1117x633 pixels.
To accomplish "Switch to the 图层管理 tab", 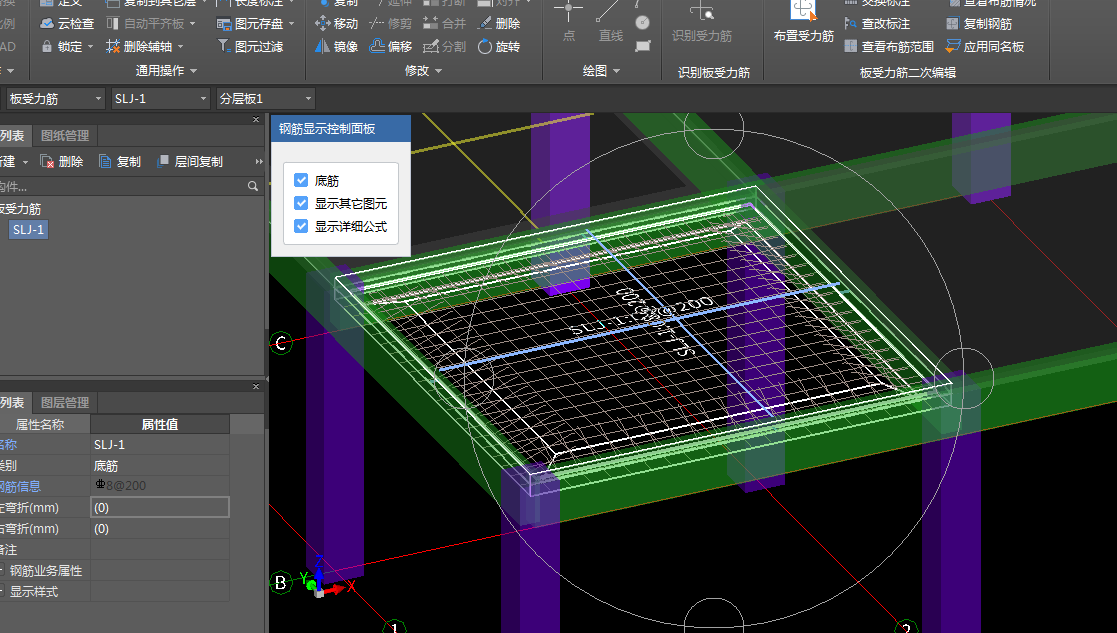I will click(x=65, y=402).
